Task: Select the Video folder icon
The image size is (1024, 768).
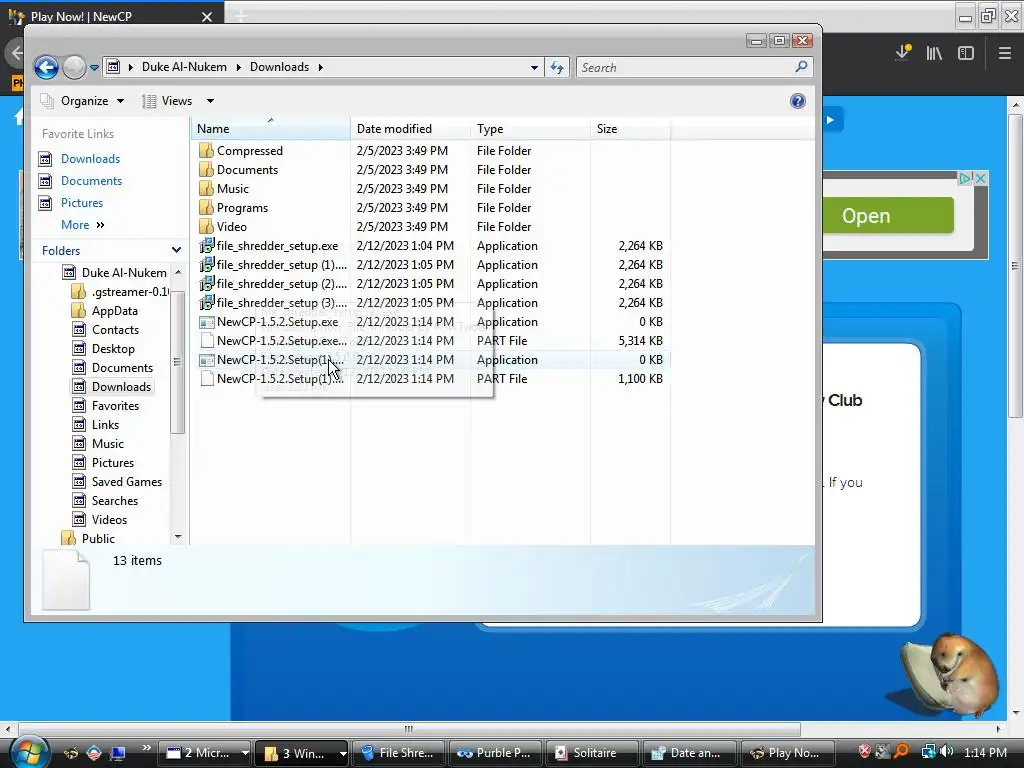Action: pos(206,227)
